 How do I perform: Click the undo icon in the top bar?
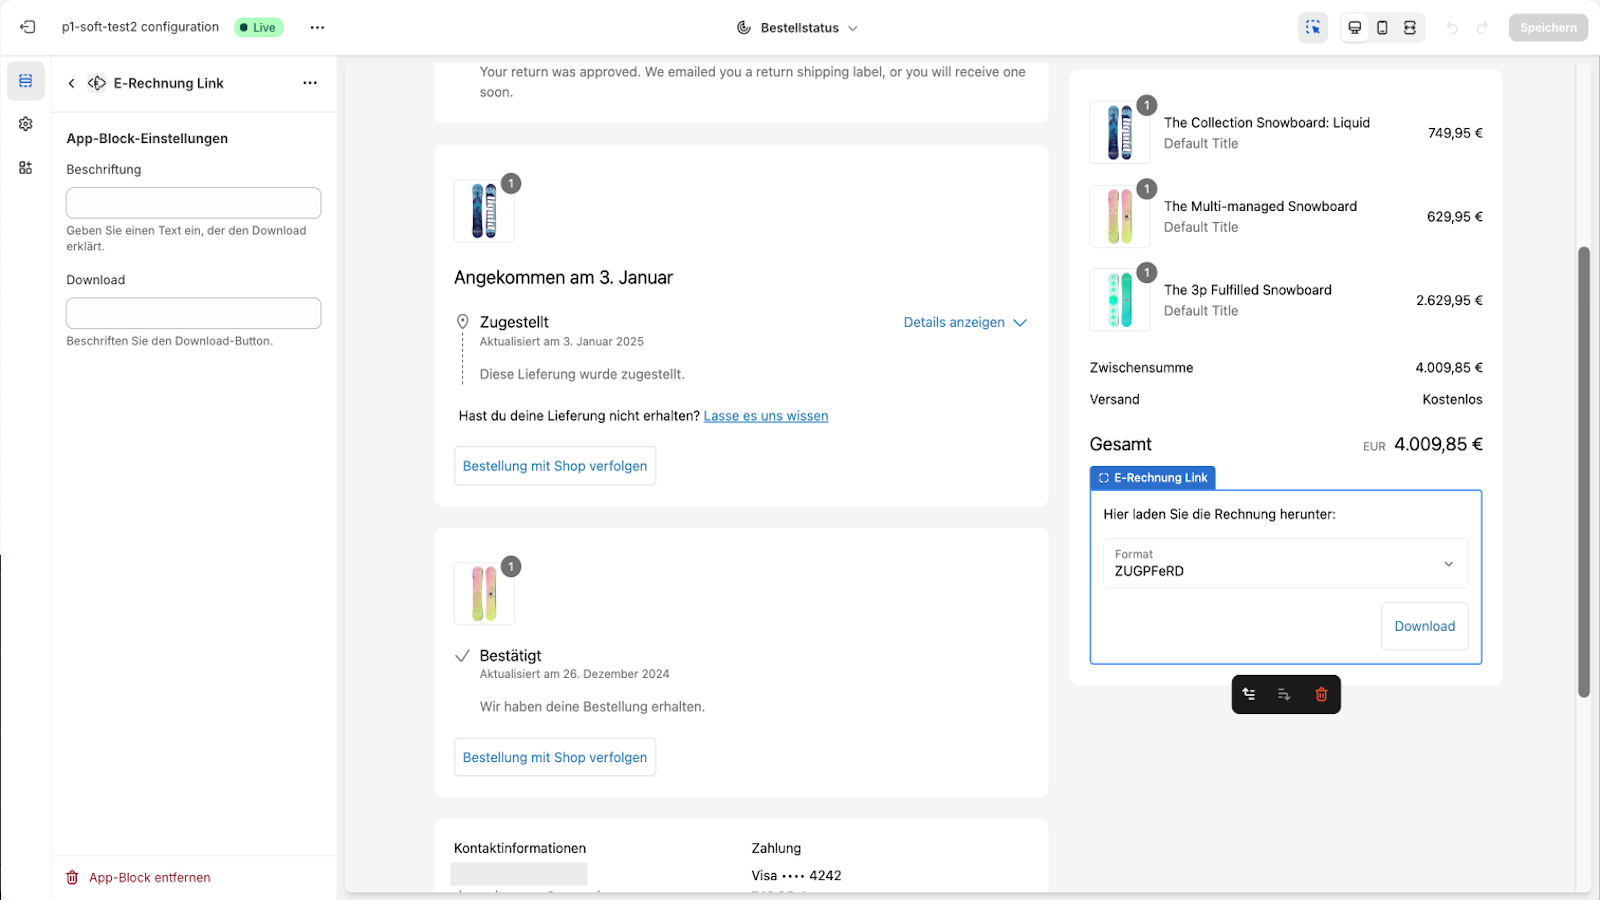click(x=1450, y=27)
